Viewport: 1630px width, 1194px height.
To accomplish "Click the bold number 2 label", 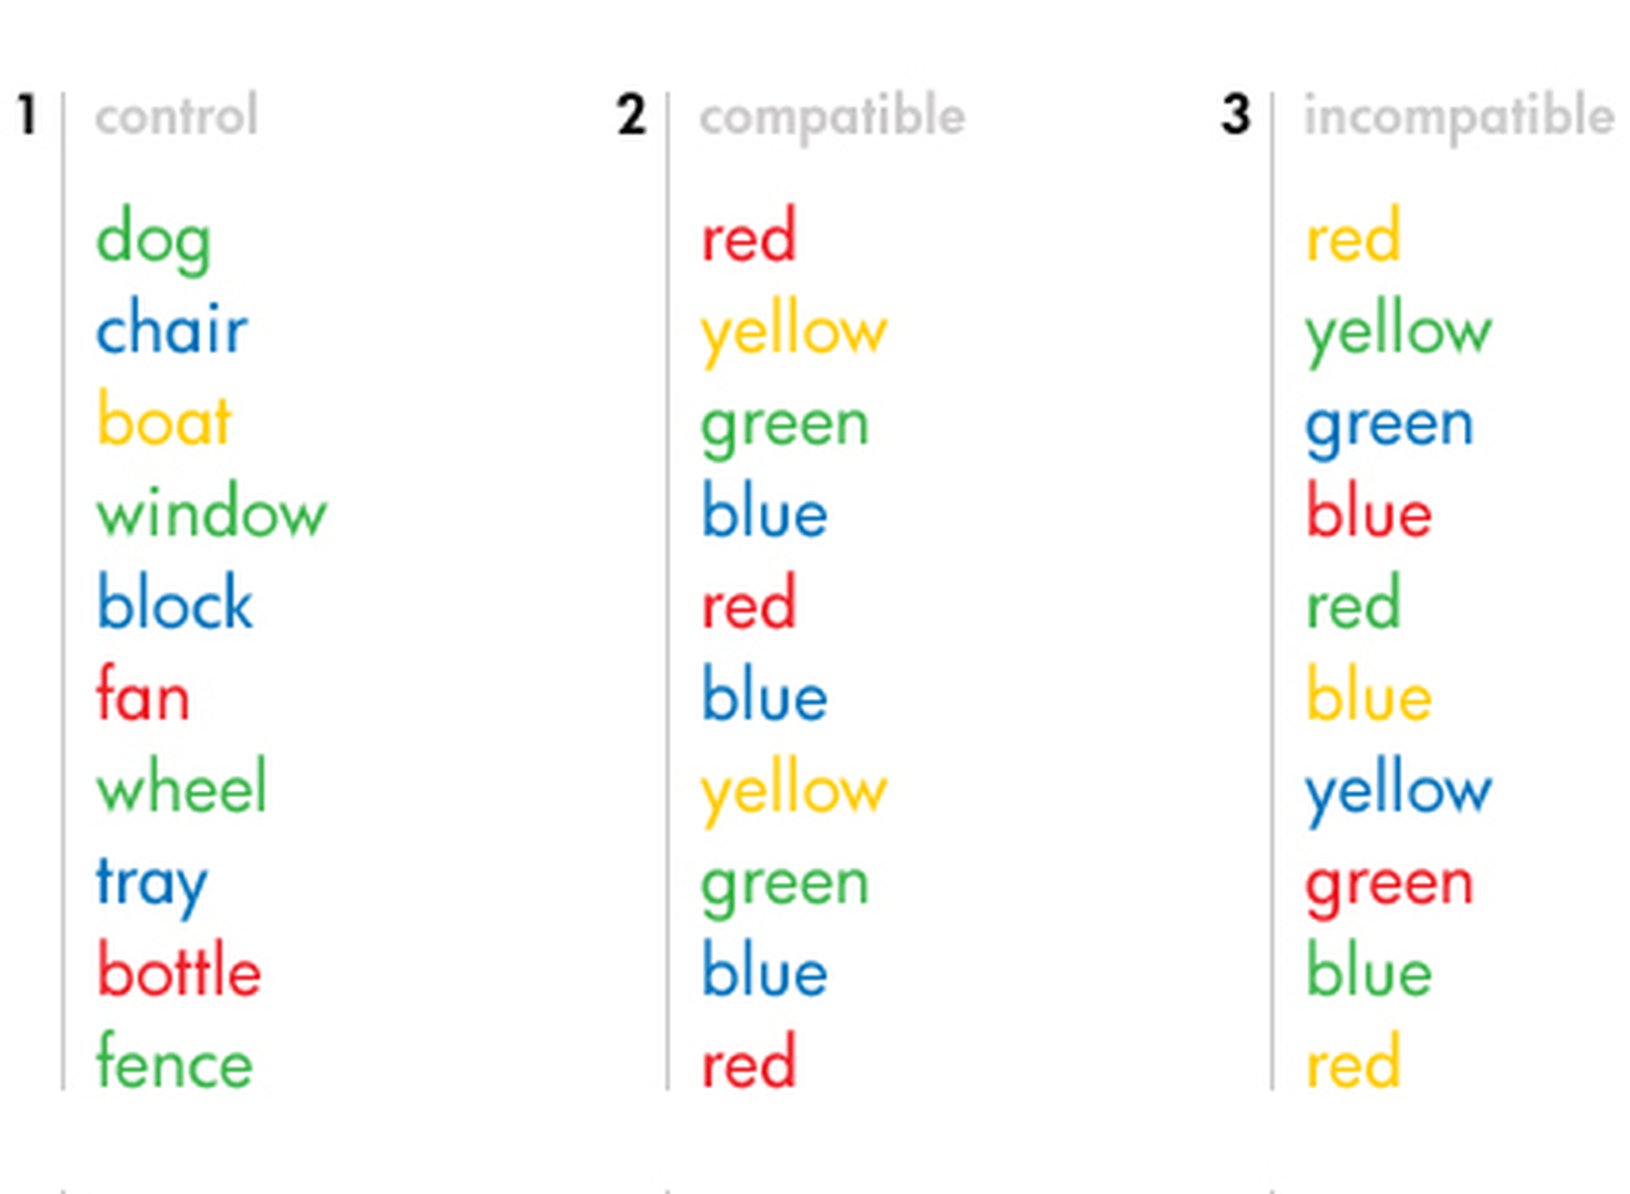I will [x=631, y=115].
